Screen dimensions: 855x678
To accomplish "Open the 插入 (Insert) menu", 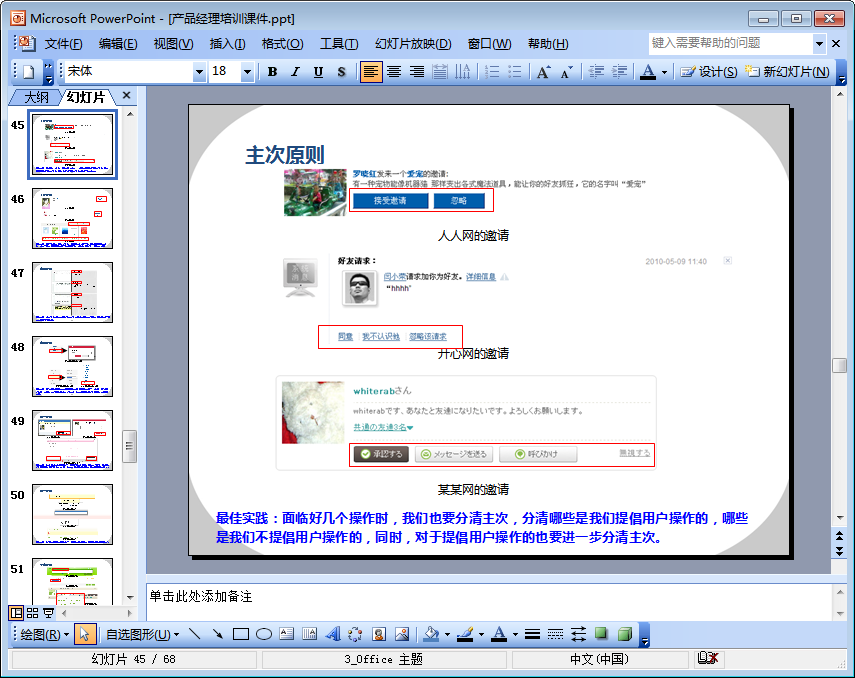I will [x=227, y=44].
